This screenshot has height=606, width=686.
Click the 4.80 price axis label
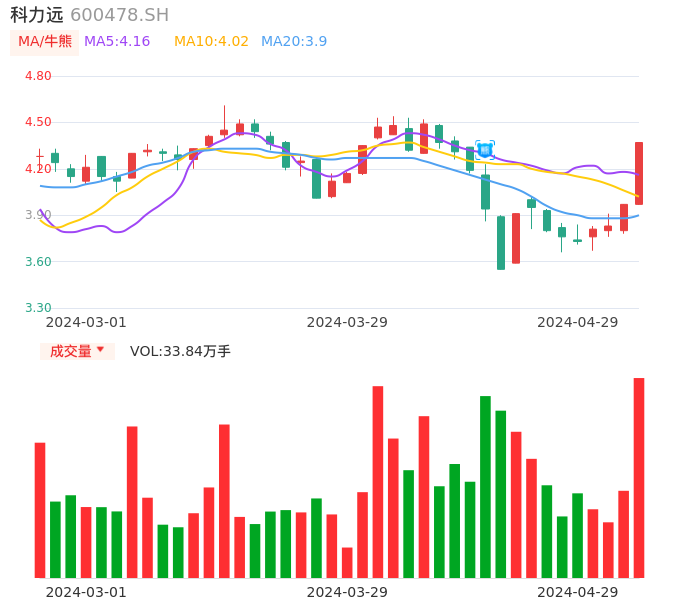pos(38,76)
